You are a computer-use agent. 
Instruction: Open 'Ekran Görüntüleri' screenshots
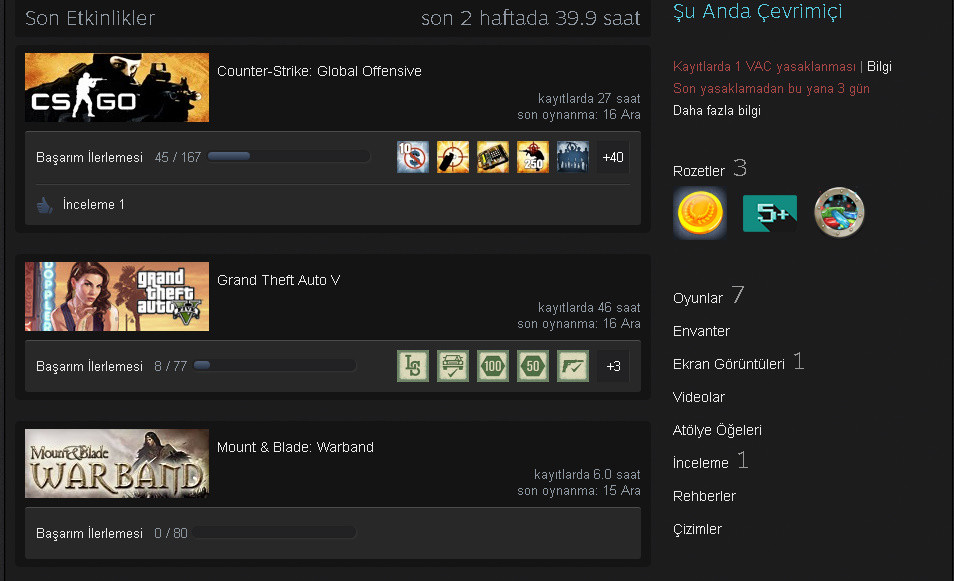point(729,364)
